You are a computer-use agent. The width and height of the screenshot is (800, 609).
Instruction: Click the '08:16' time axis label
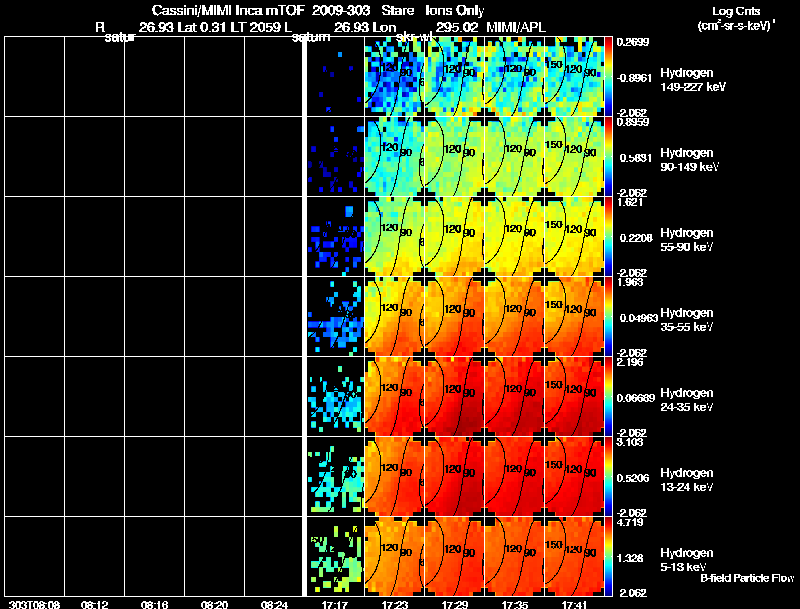click(155, 604)
